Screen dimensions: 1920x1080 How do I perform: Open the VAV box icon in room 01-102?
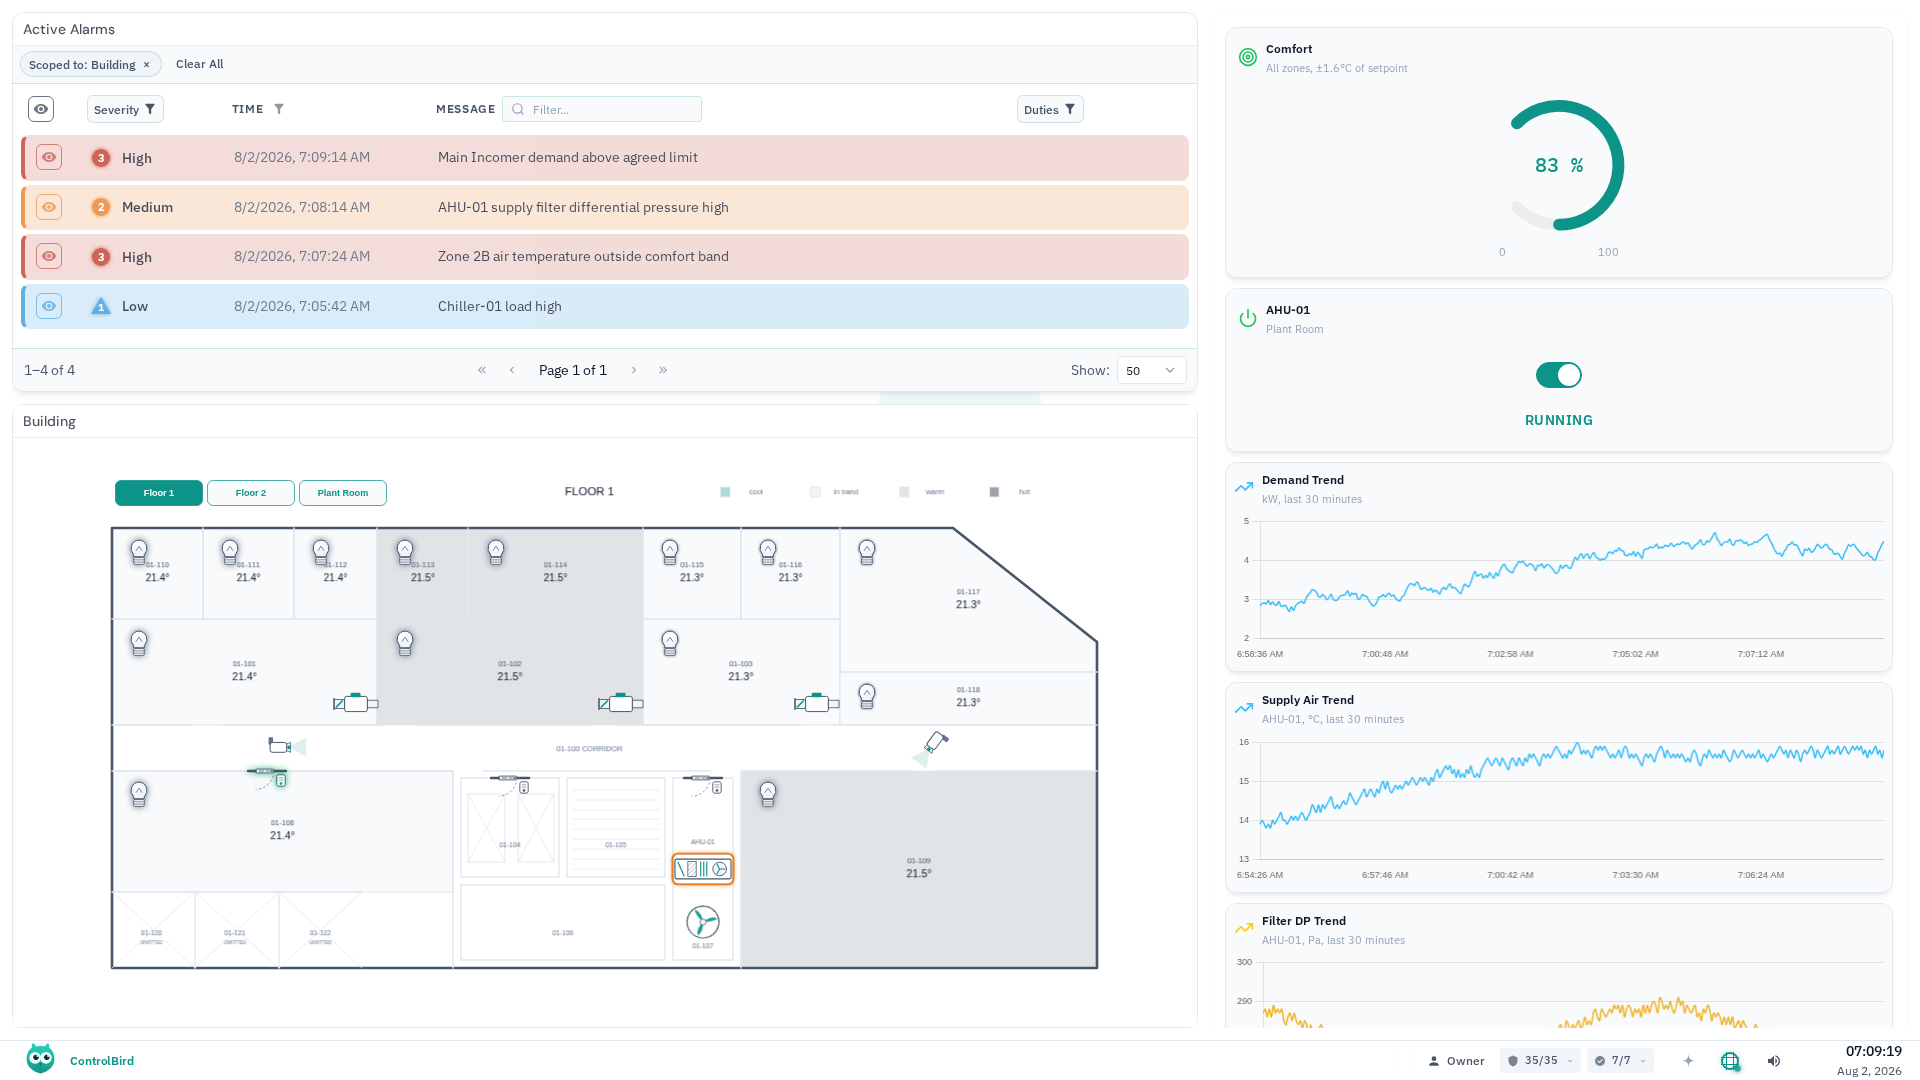(621, 703)
